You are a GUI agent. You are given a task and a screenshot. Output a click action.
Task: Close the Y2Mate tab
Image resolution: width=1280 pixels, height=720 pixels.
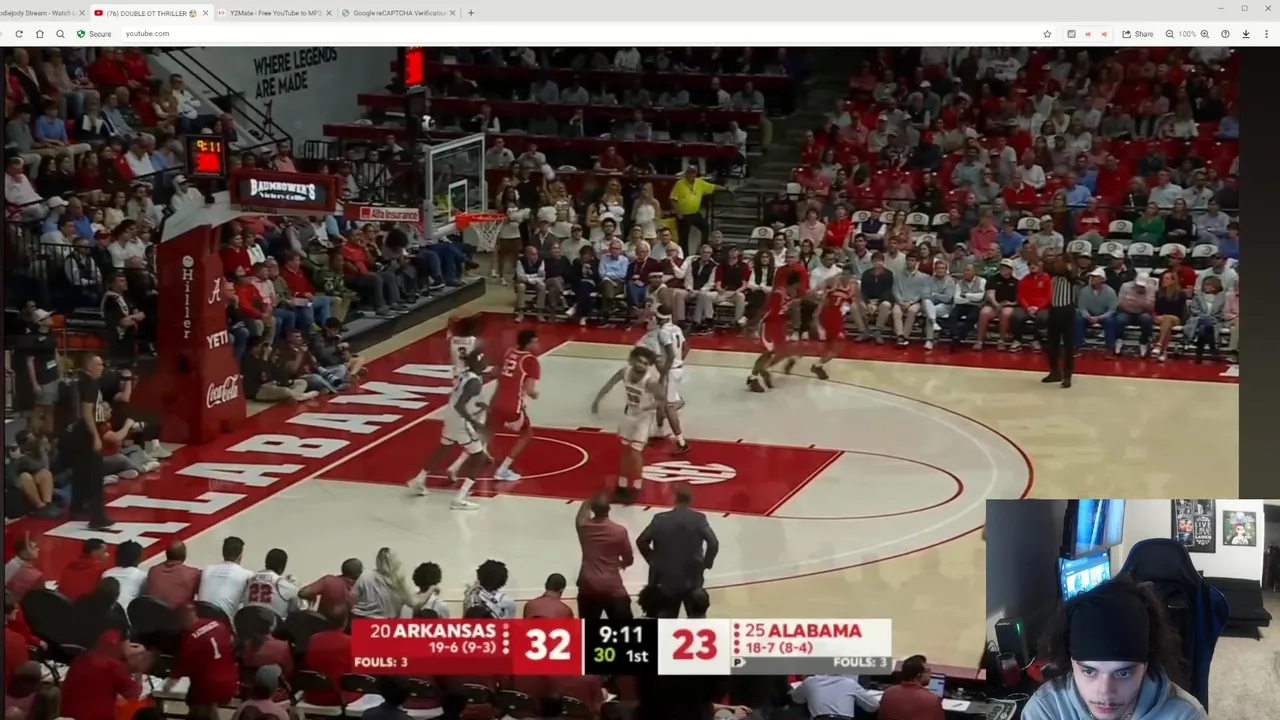tap(329, 13)
